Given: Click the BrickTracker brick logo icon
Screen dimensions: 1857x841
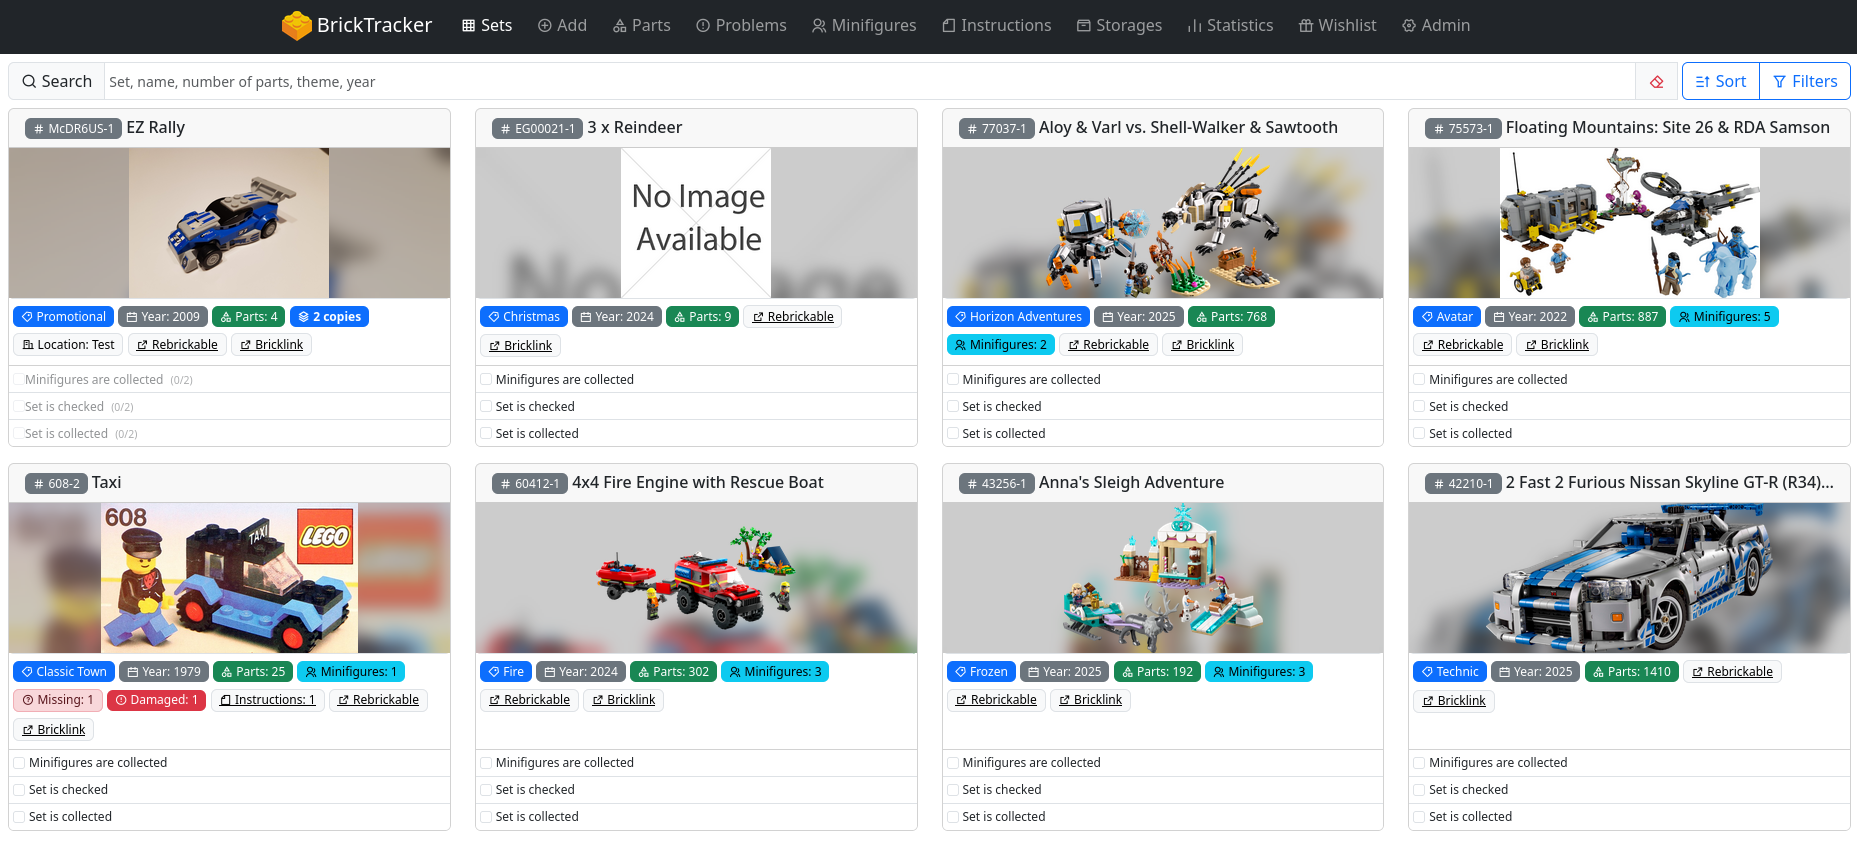Looking at the screenshot, I should click(x=297, y=25).
